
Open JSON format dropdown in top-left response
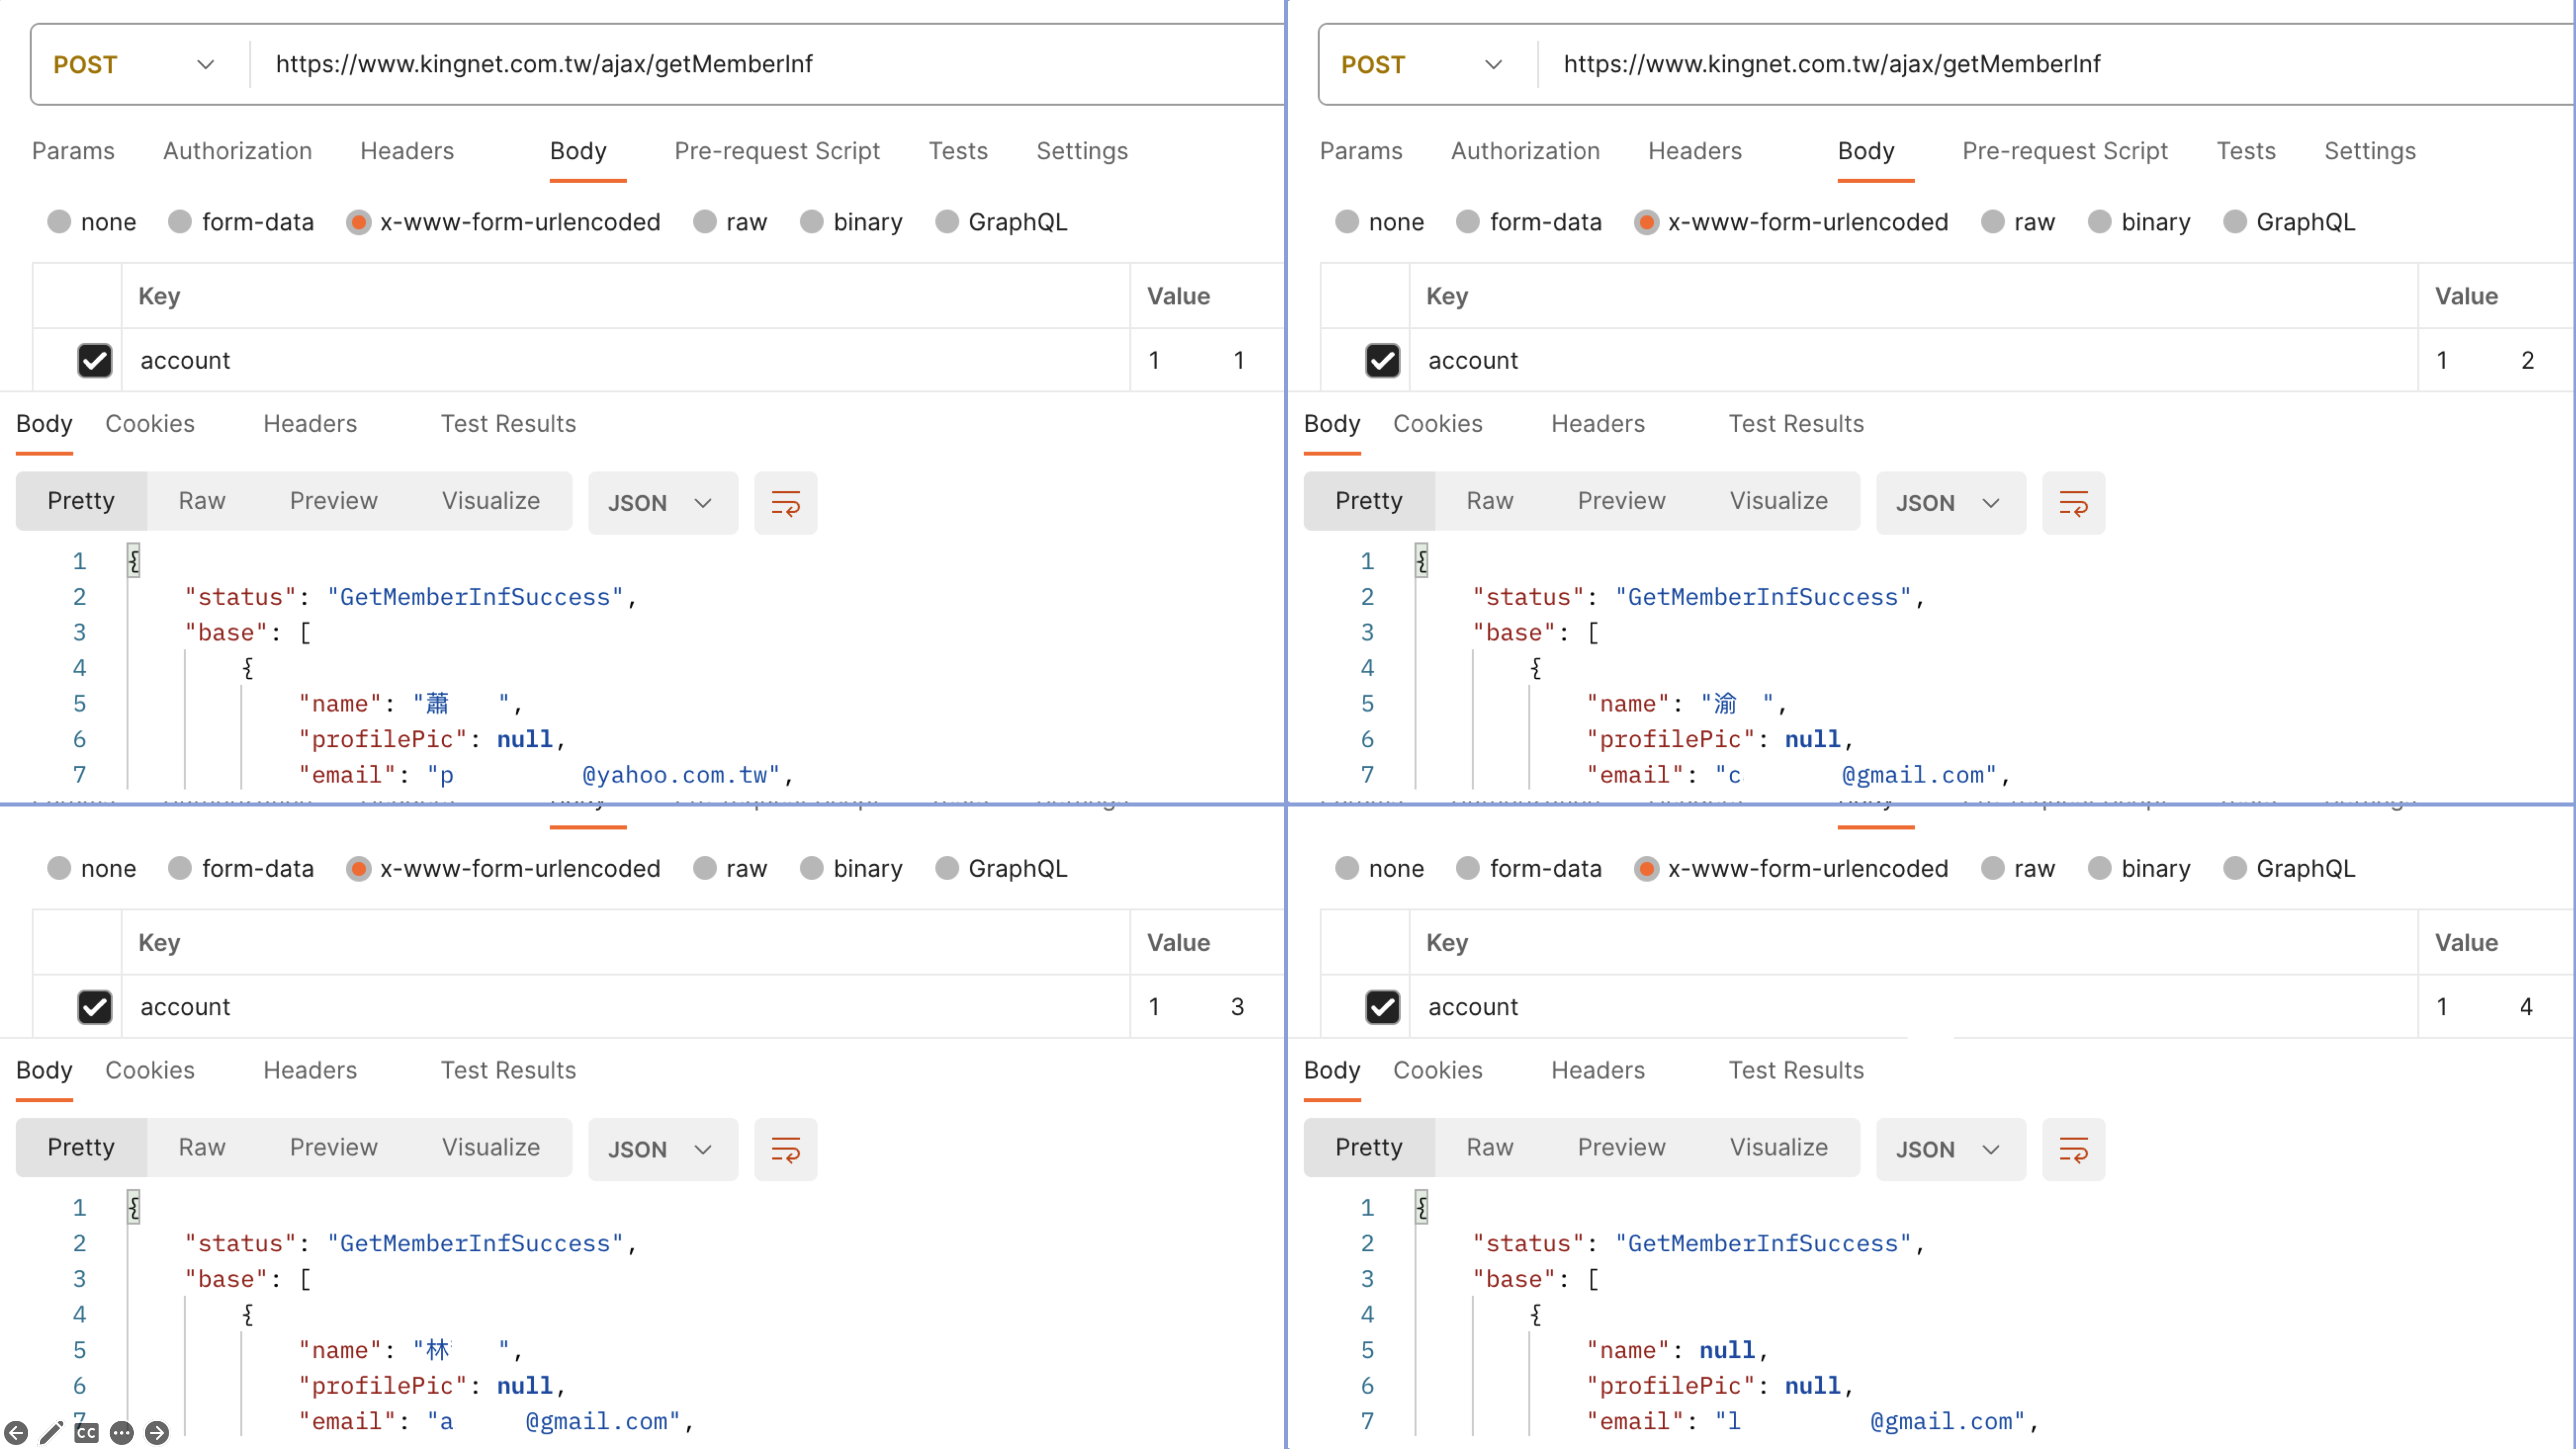663,503
